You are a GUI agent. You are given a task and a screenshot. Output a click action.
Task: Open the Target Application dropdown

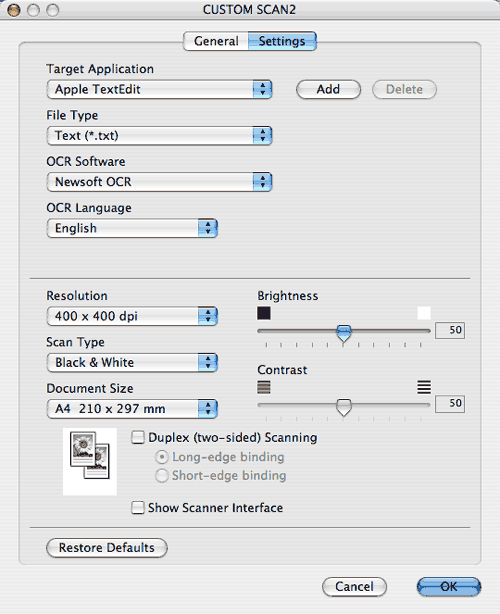point(159,89)
